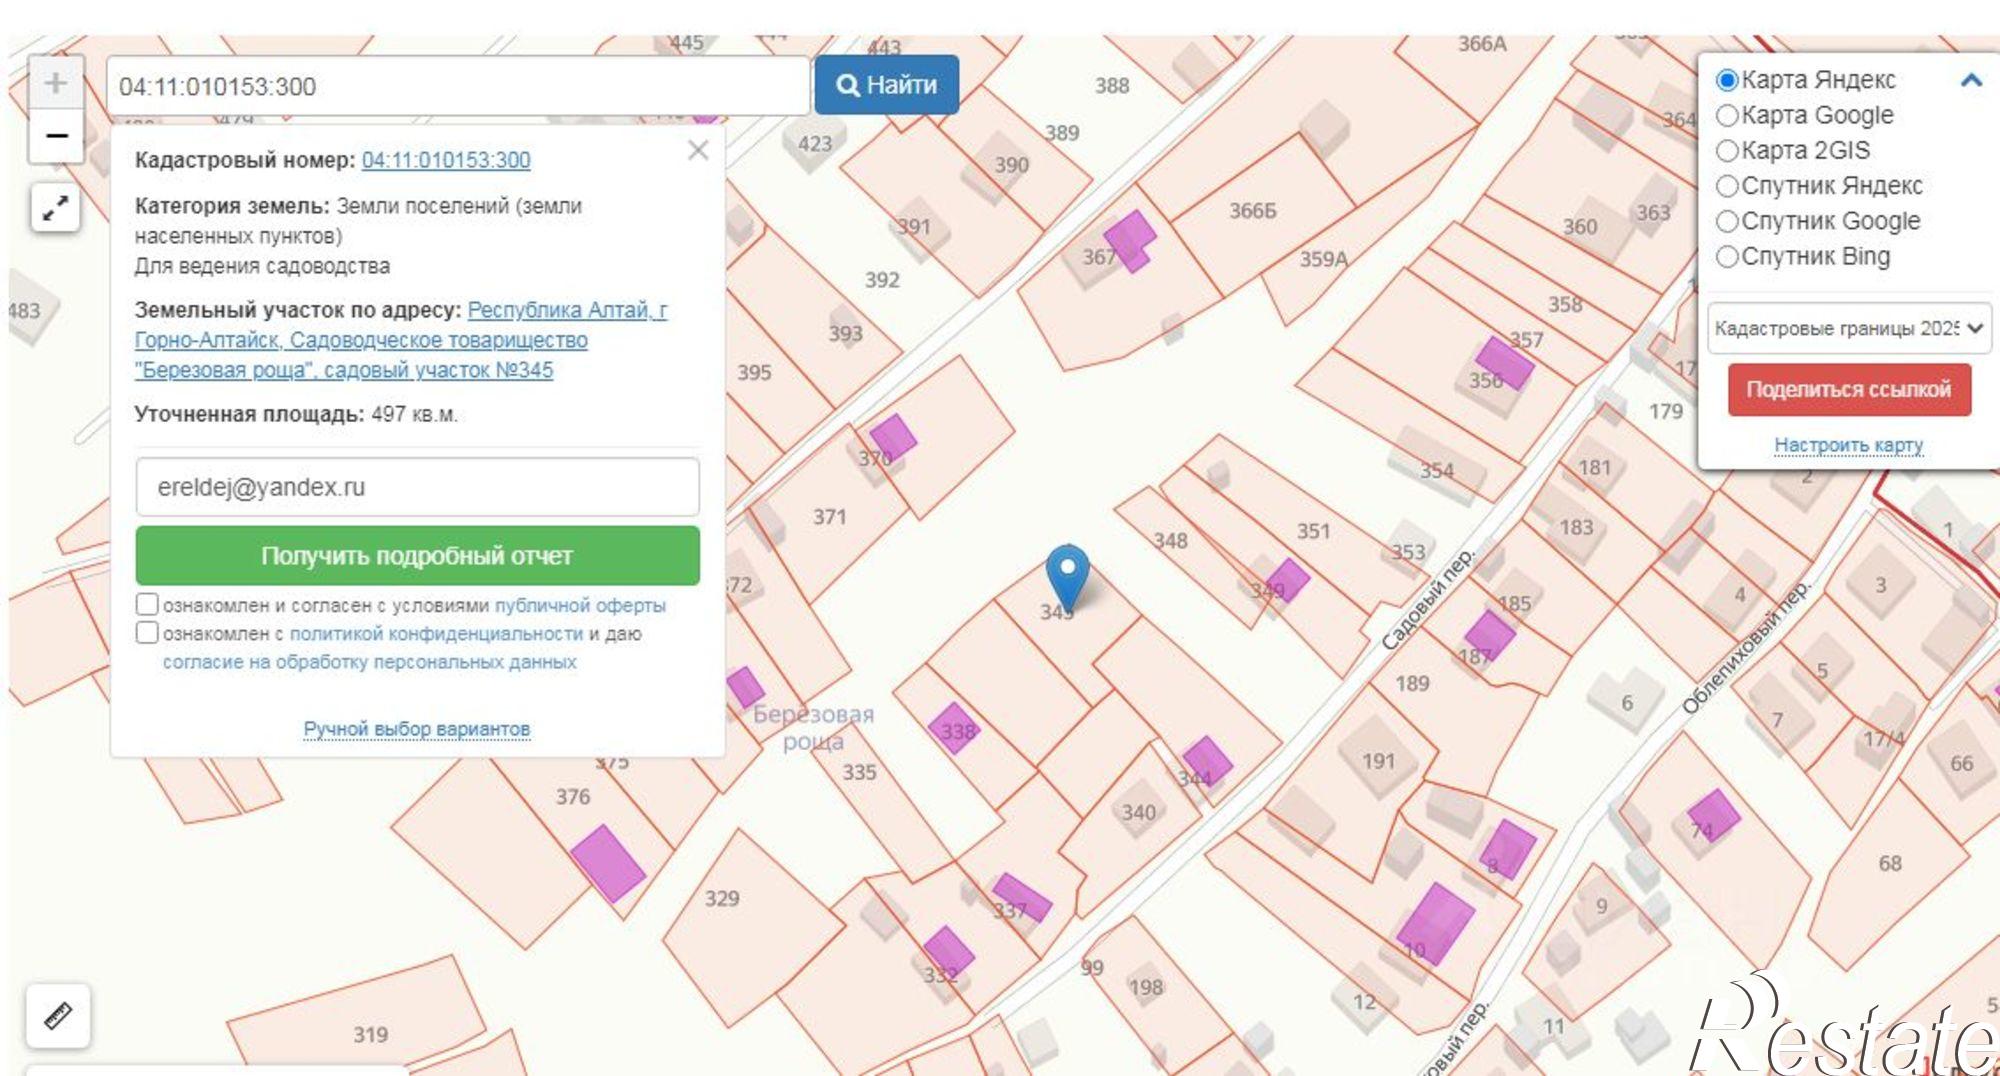Click the Найти search button
This screenshot has height=1076, width=2000.
[x=886, y=85]
